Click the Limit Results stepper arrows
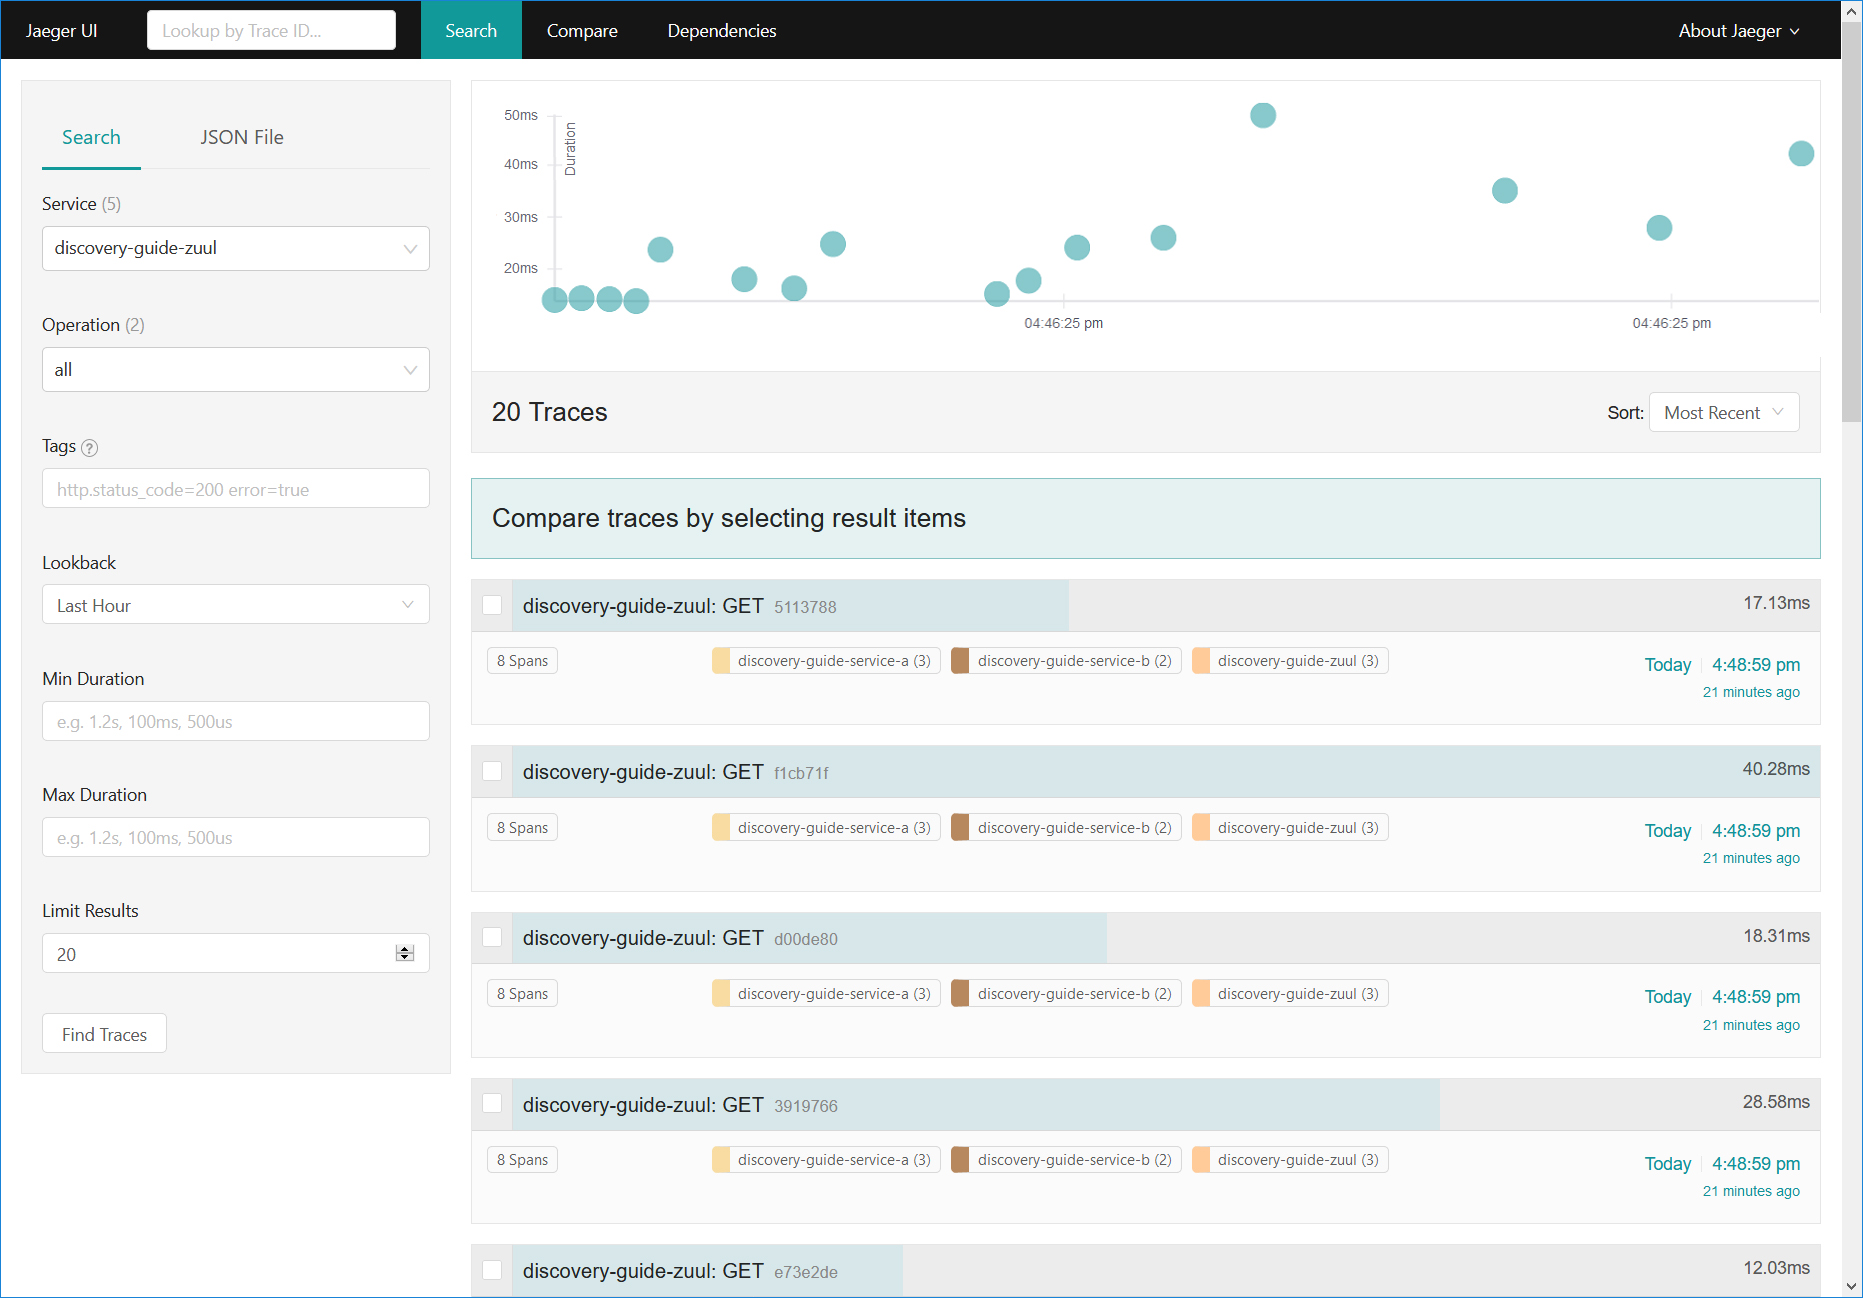 [x=405, y=953]
